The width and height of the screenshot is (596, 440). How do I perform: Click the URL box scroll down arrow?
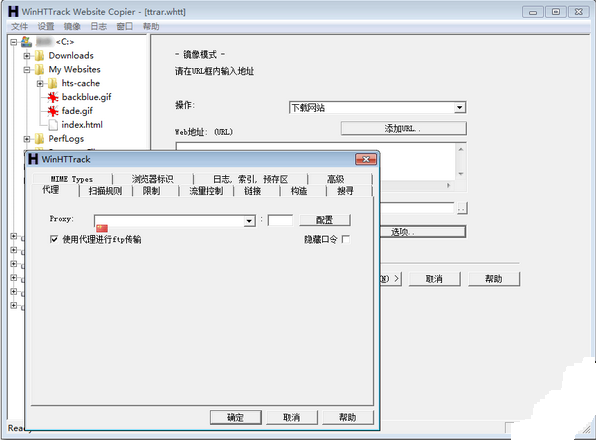461,174
